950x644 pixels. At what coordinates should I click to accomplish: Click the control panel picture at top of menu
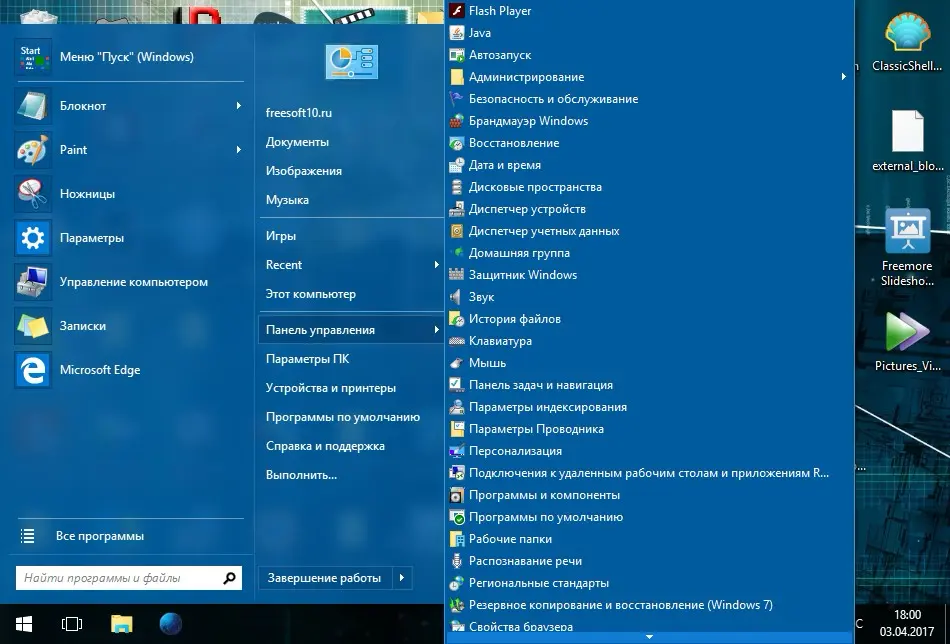[351, 62]
